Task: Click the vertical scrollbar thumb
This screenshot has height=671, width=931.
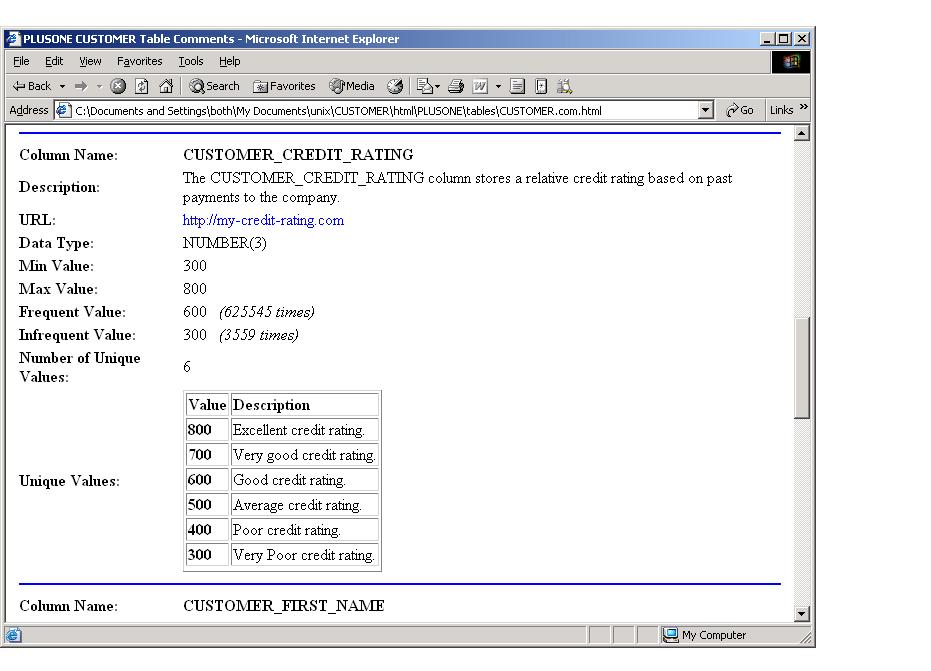Action: point(802,368)
